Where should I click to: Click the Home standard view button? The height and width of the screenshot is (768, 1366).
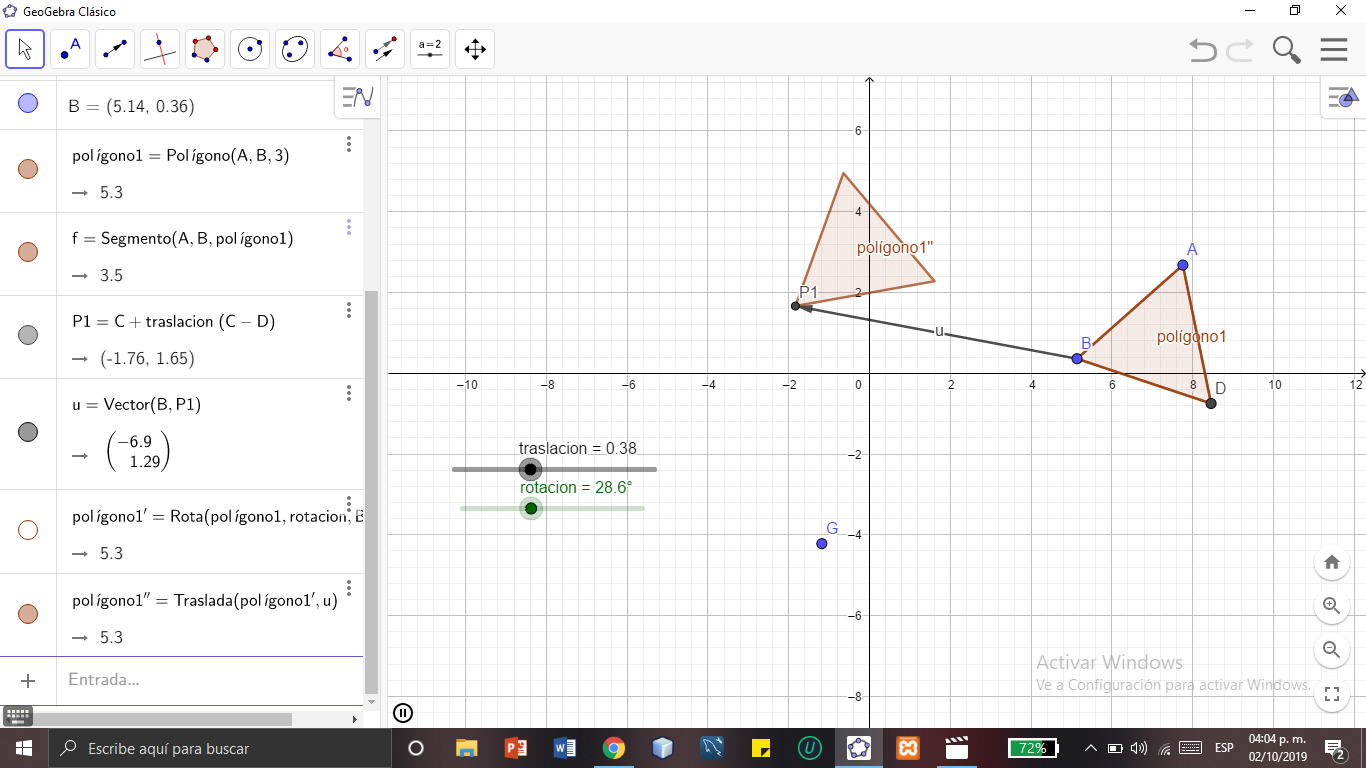click(1331, 562)
